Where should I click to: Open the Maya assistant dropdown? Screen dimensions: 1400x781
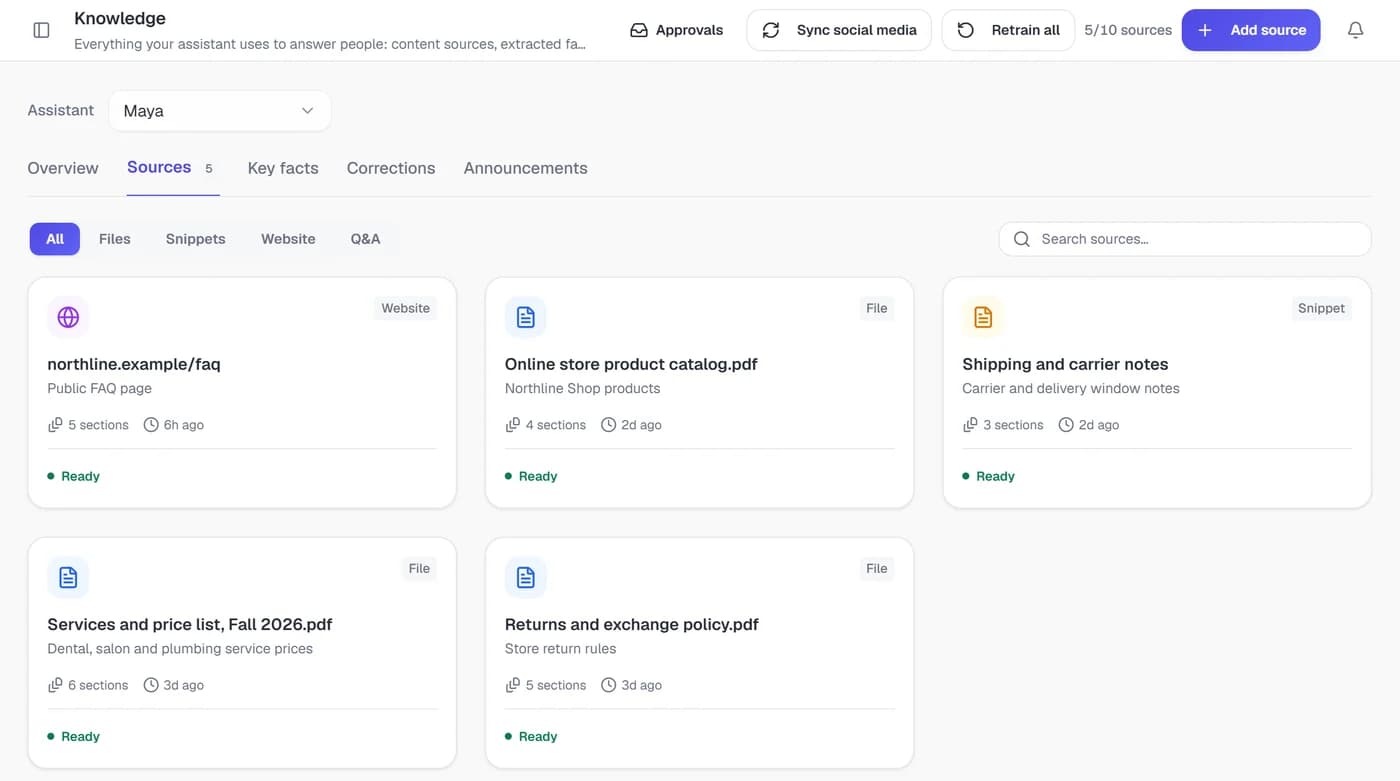[219, 111]
